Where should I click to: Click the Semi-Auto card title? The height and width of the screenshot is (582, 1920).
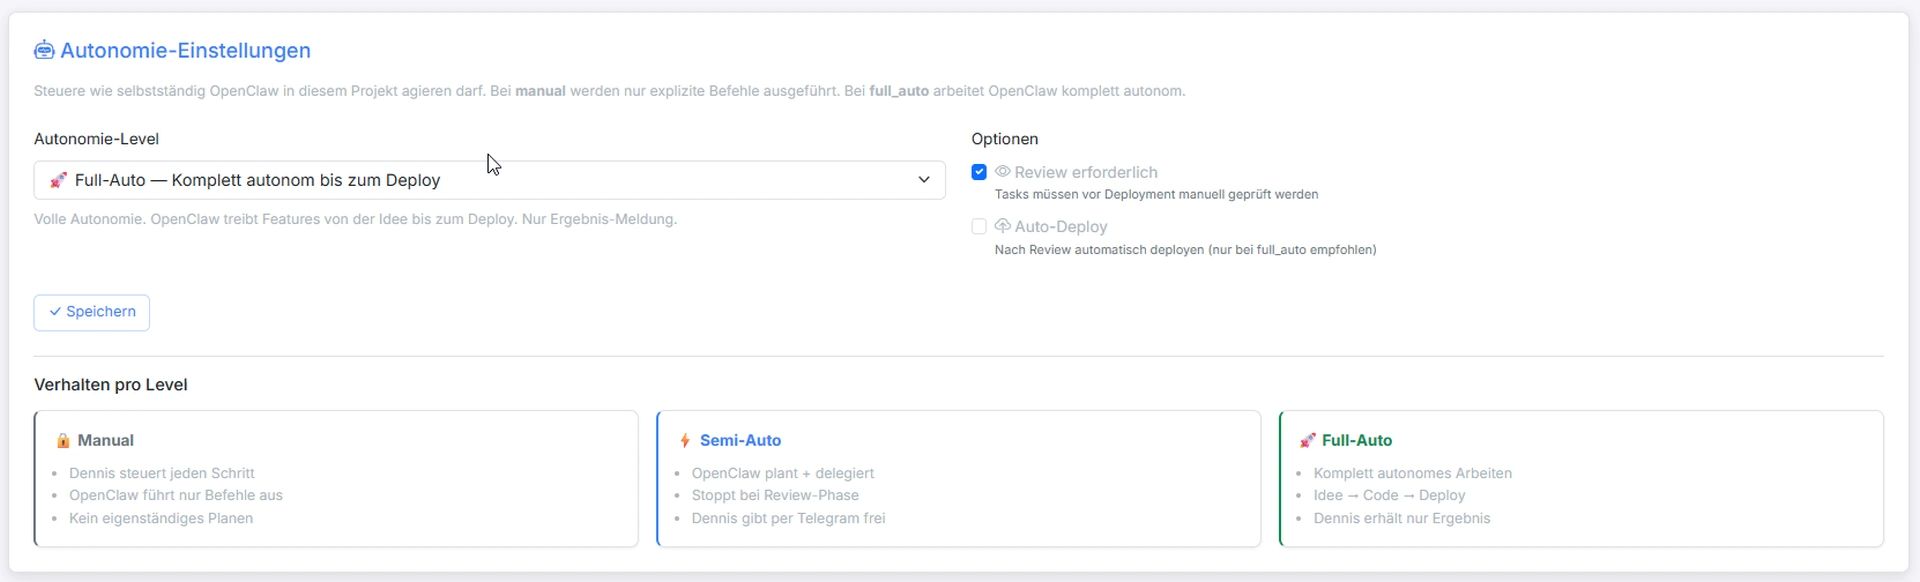click(x=741, y=441)
